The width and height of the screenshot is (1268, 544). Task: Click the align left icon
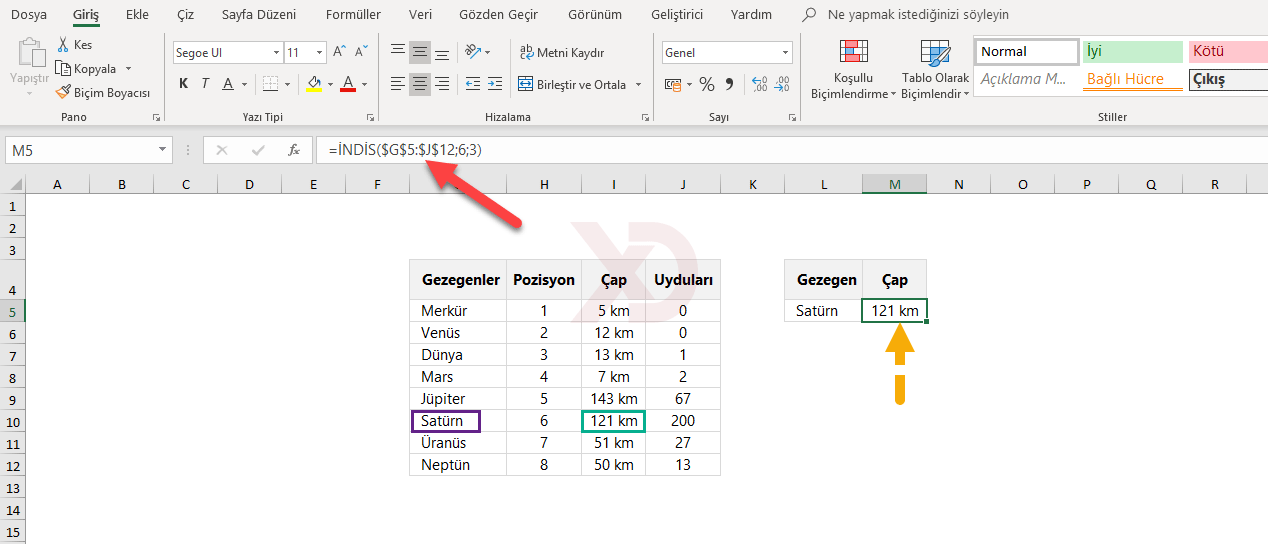click(x=398, y=84)
